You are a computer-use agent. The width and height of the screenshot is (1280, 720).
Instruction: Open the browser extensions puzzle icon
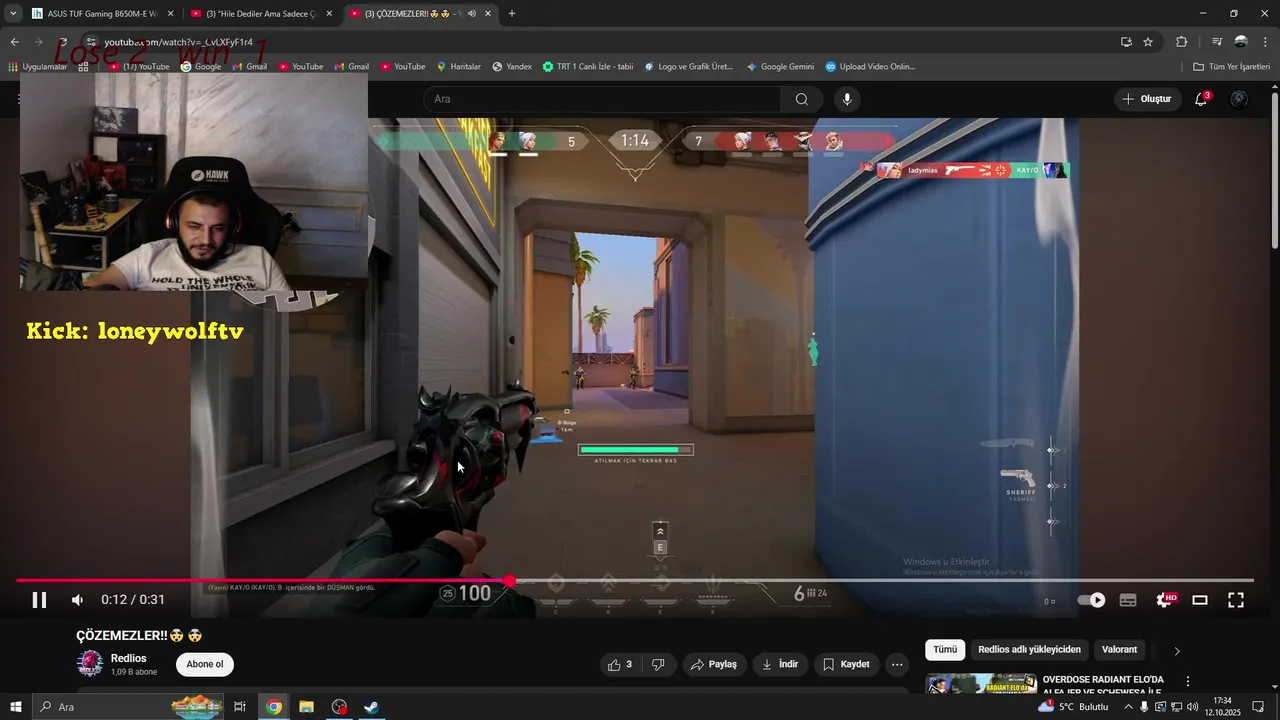(x=1181, y=42)
